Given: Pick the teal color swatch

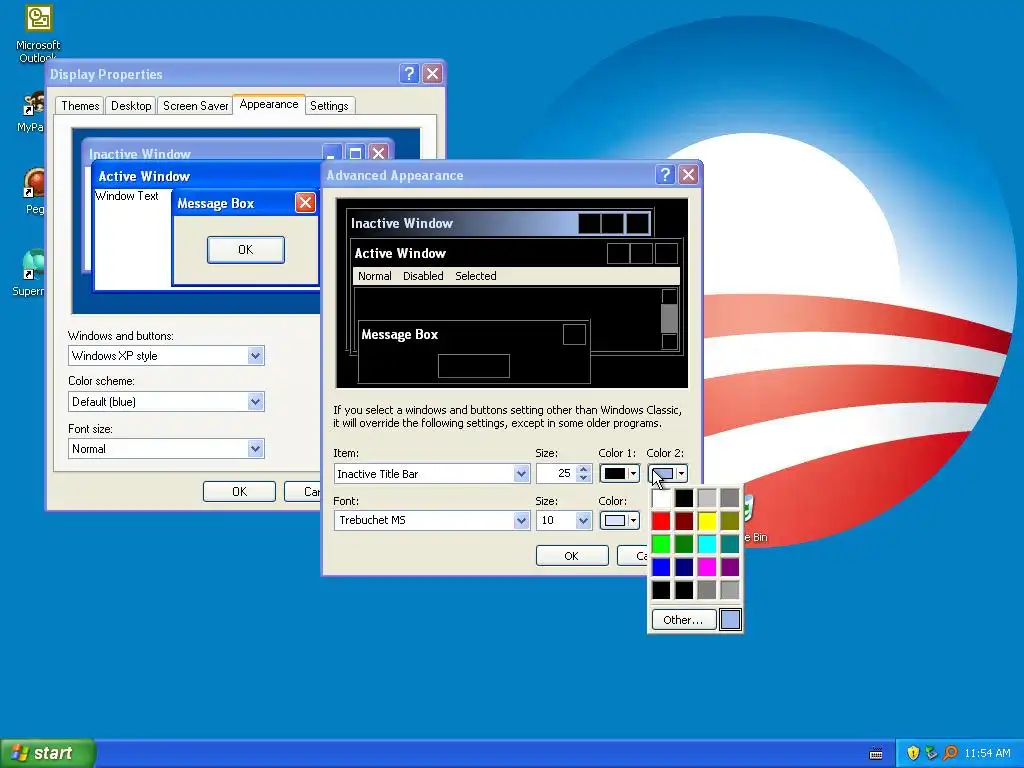Looking at the screenshot, I should [729, 544].
